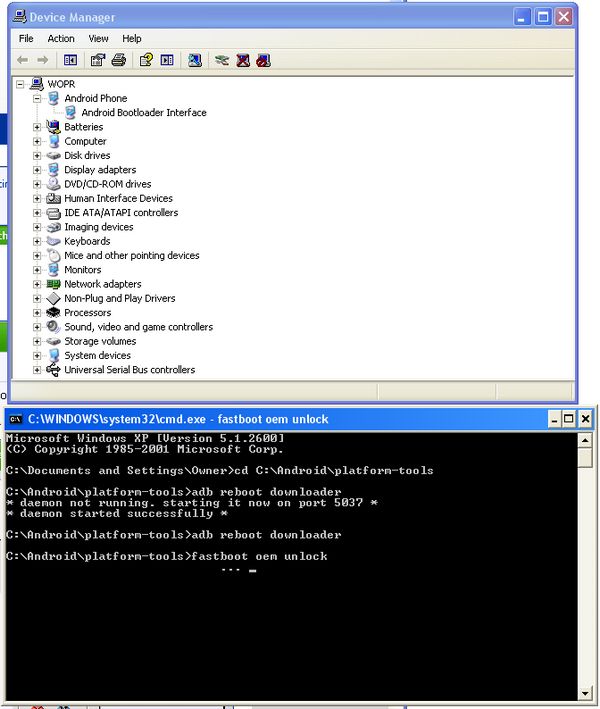Click the Update Driver toolbar icon
The width and height of the screenshot is (600, 709).
[222, 60]
